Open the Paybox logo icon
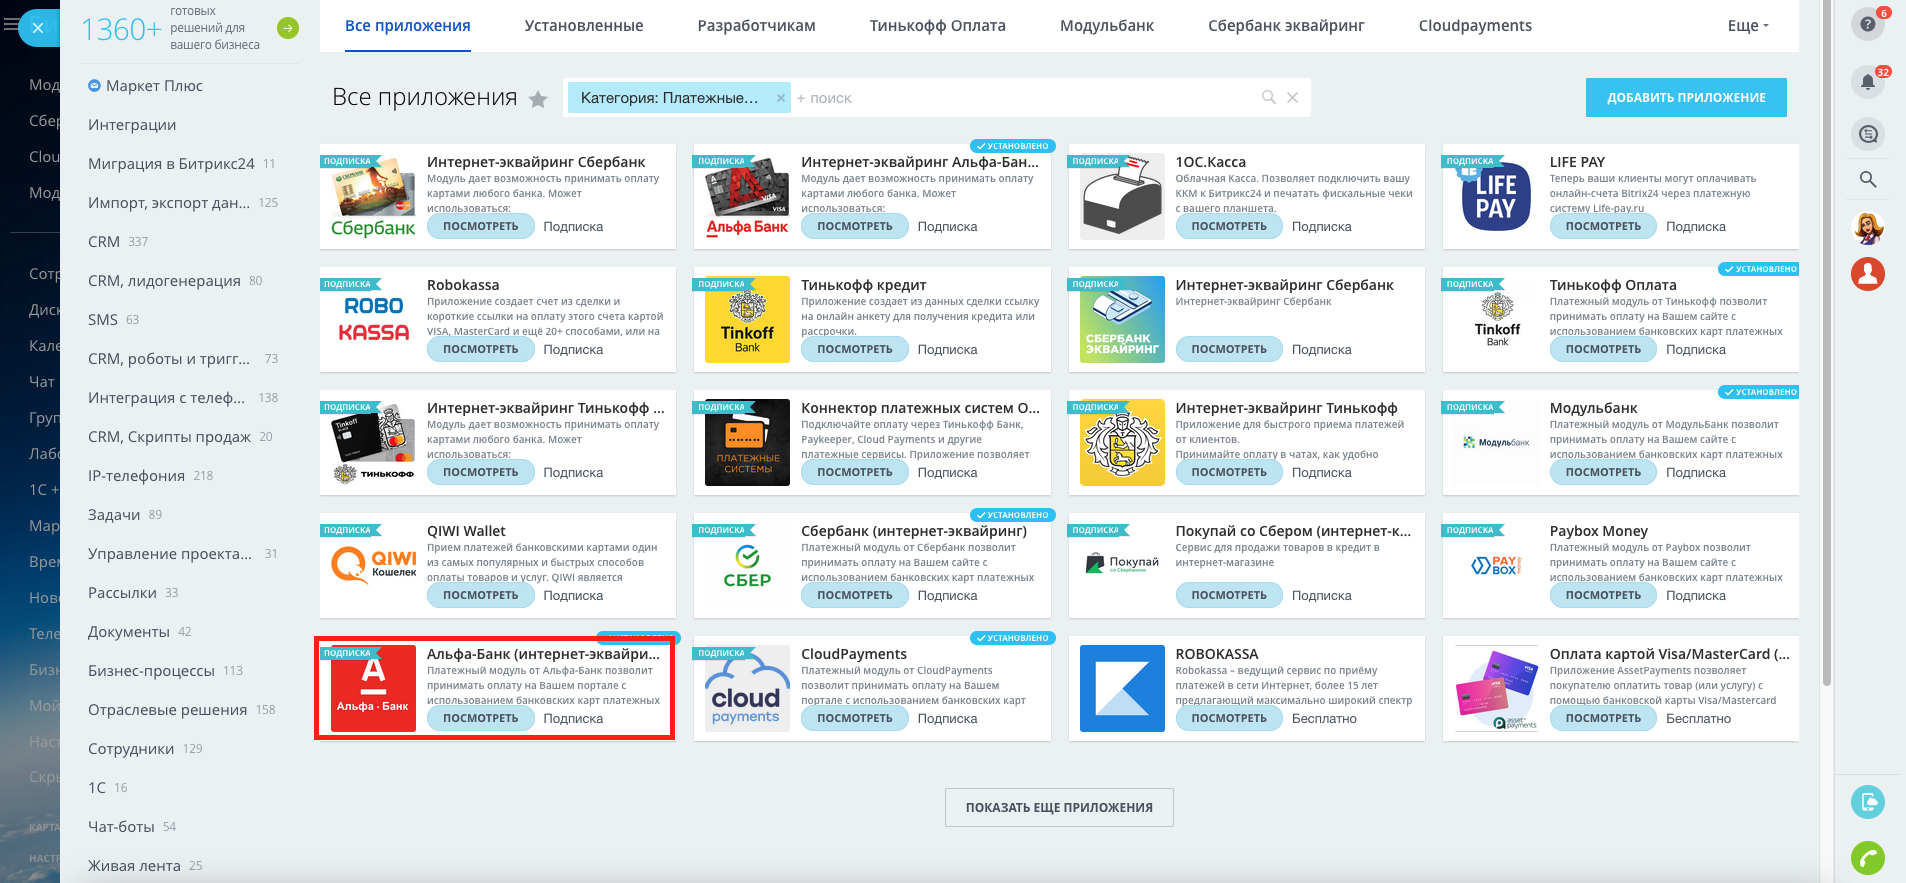This screenshot has height=883, width=1906. [1495, 566]
